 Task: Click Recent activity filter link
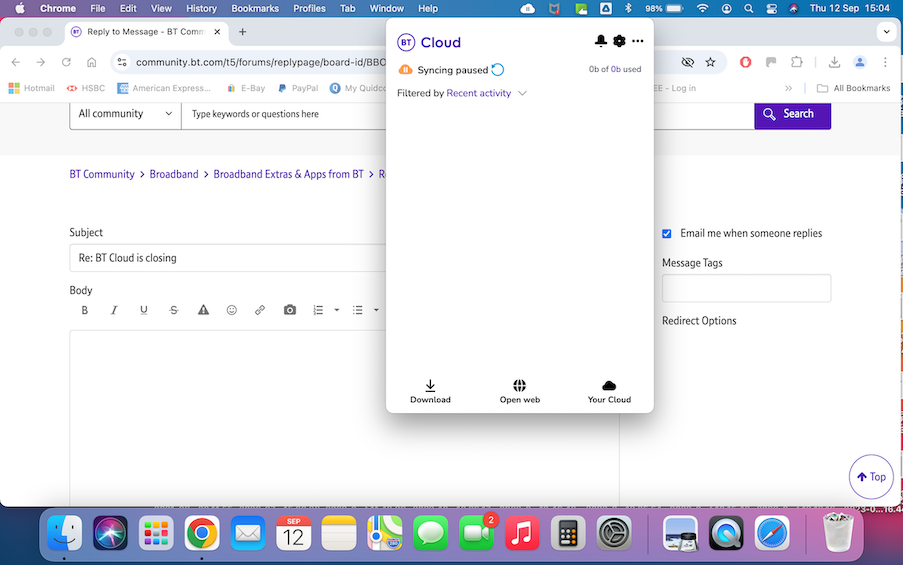coord(479,93)
